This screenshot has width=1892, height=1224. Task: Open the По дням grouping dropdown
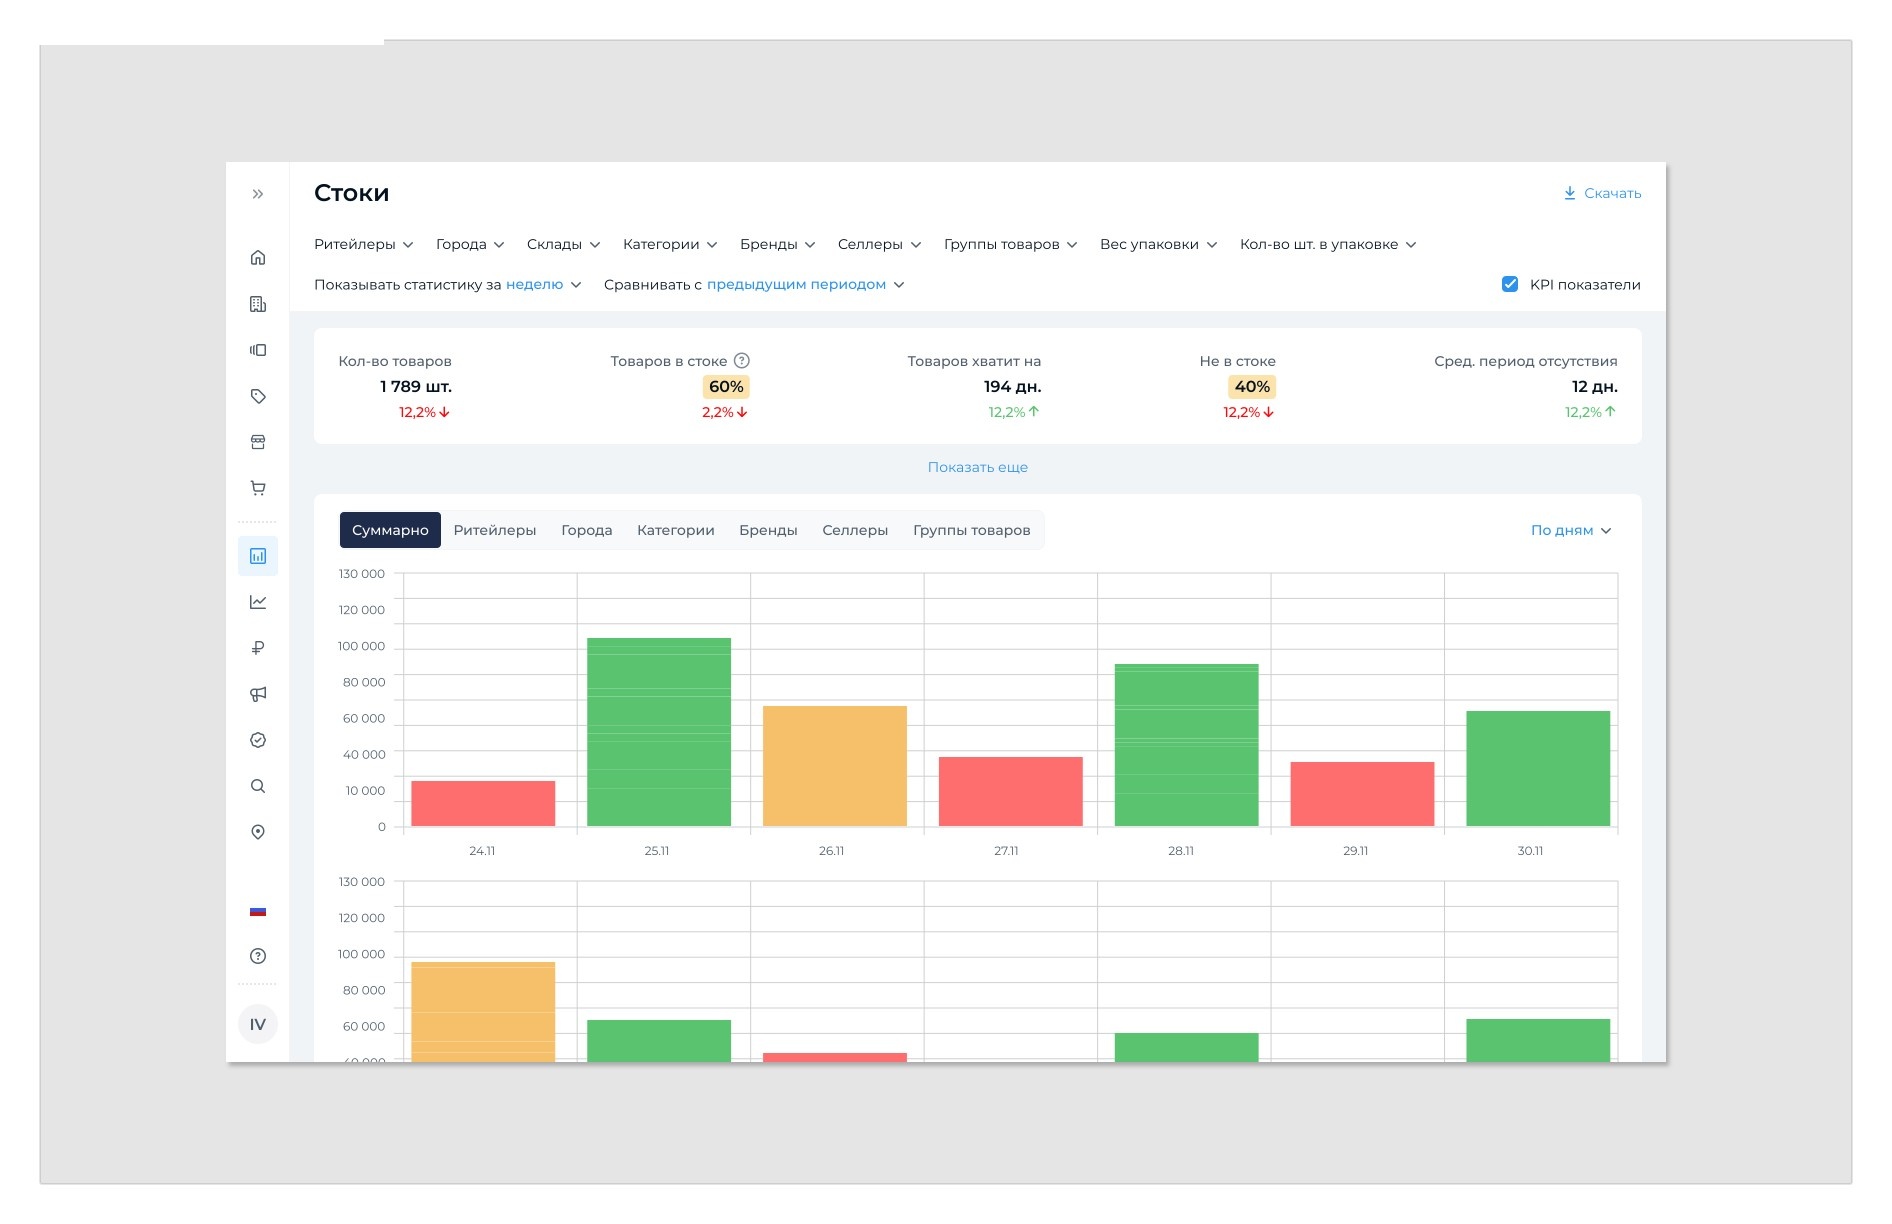click(x=1571, y=530)
